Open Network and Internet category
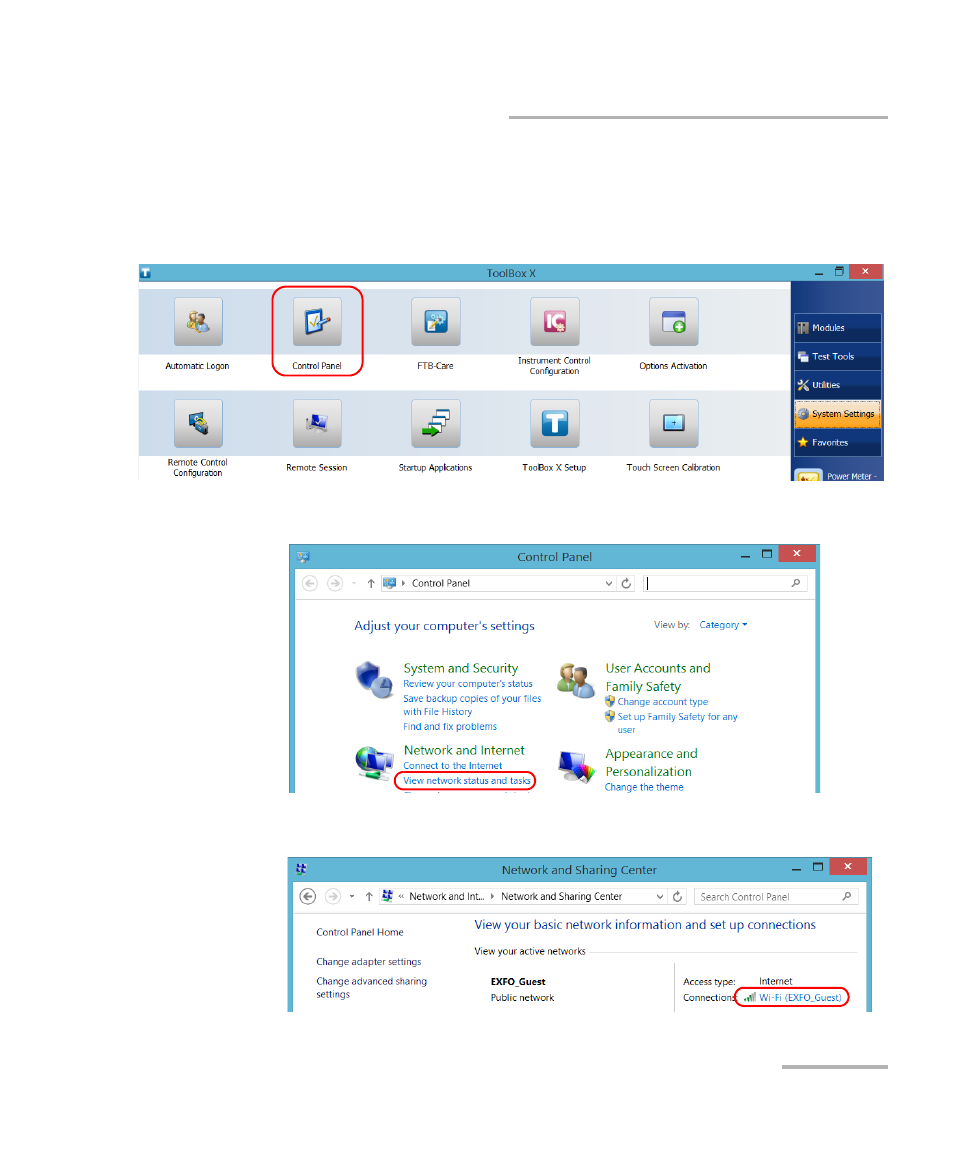The height and width of the screenshot is (1158, 954). click(464, 750)
